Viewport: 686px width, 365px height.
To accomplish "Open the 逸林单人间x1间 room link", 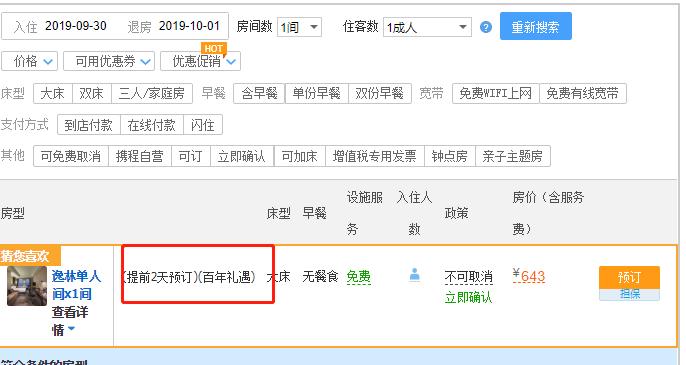I will (x=76, y=285).
